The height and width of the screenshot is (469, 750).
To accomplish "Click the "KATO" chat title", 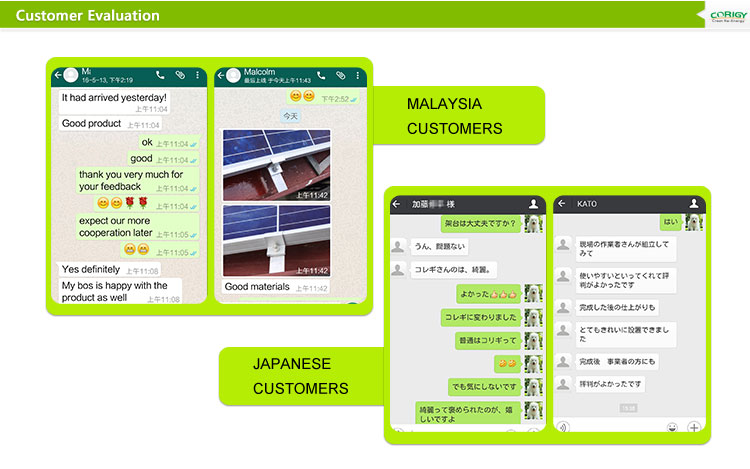I will pos(586,204).
